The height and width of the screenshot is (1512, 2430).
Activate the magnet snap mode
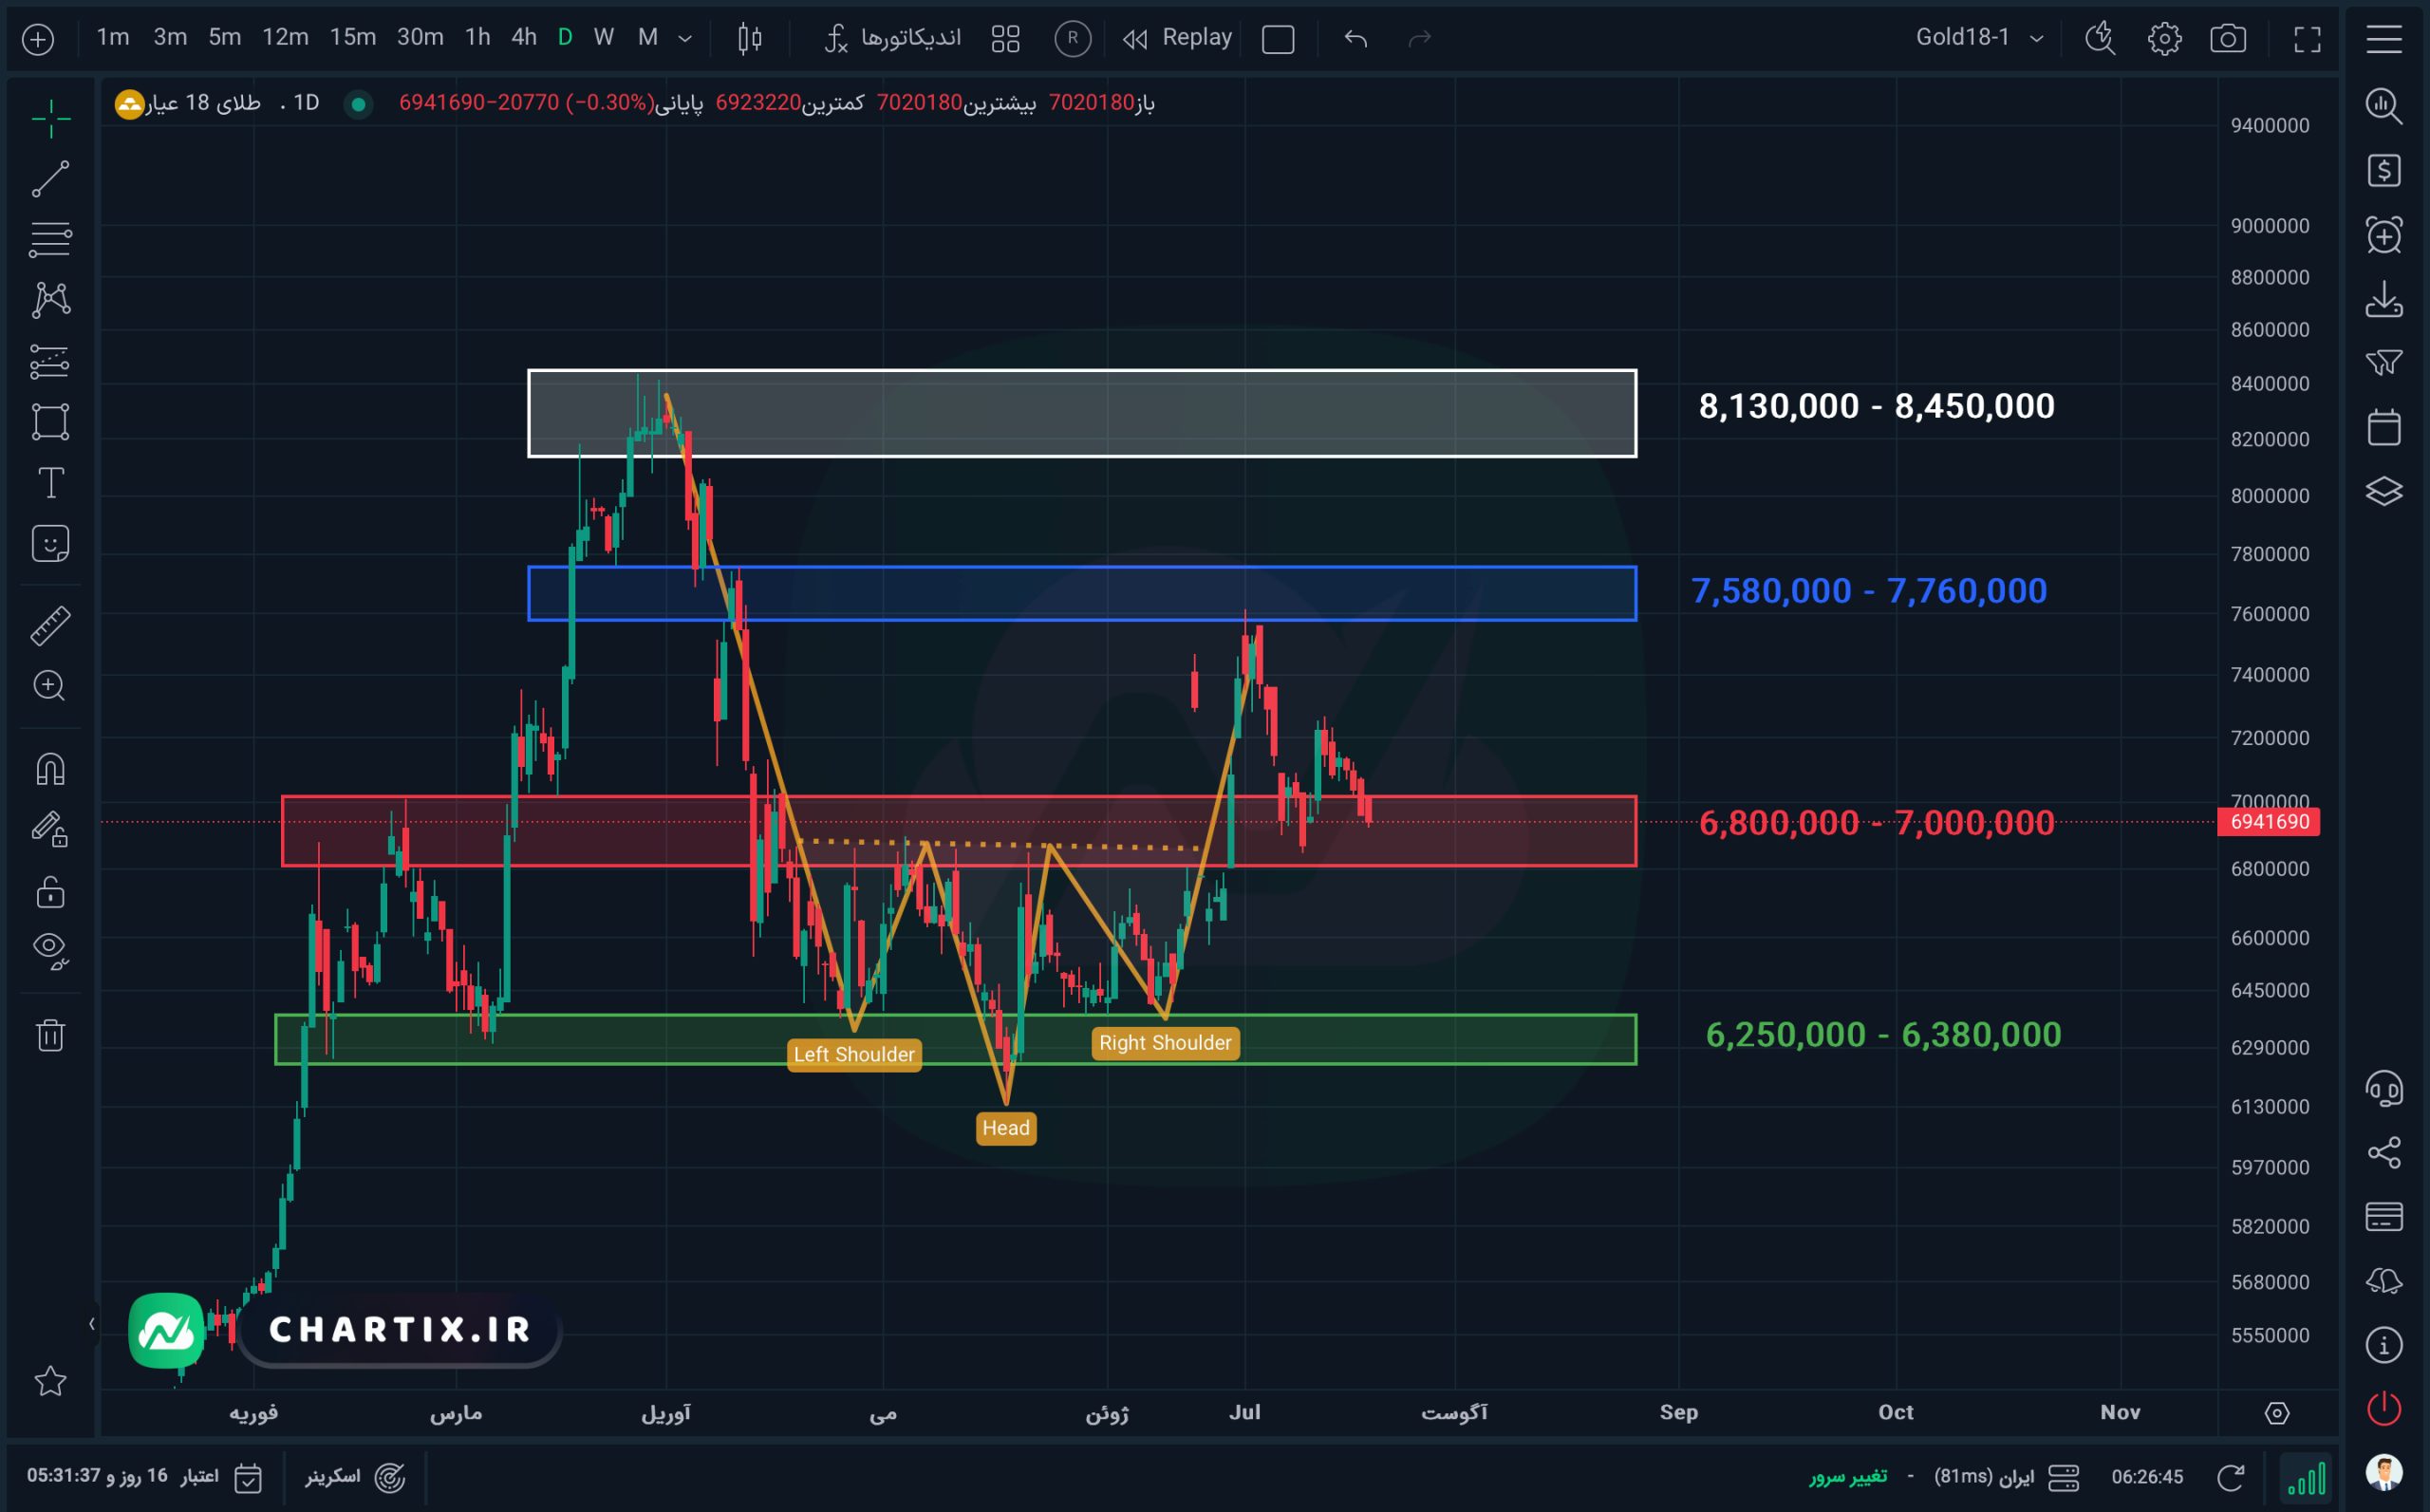click(x=50, y=769)
